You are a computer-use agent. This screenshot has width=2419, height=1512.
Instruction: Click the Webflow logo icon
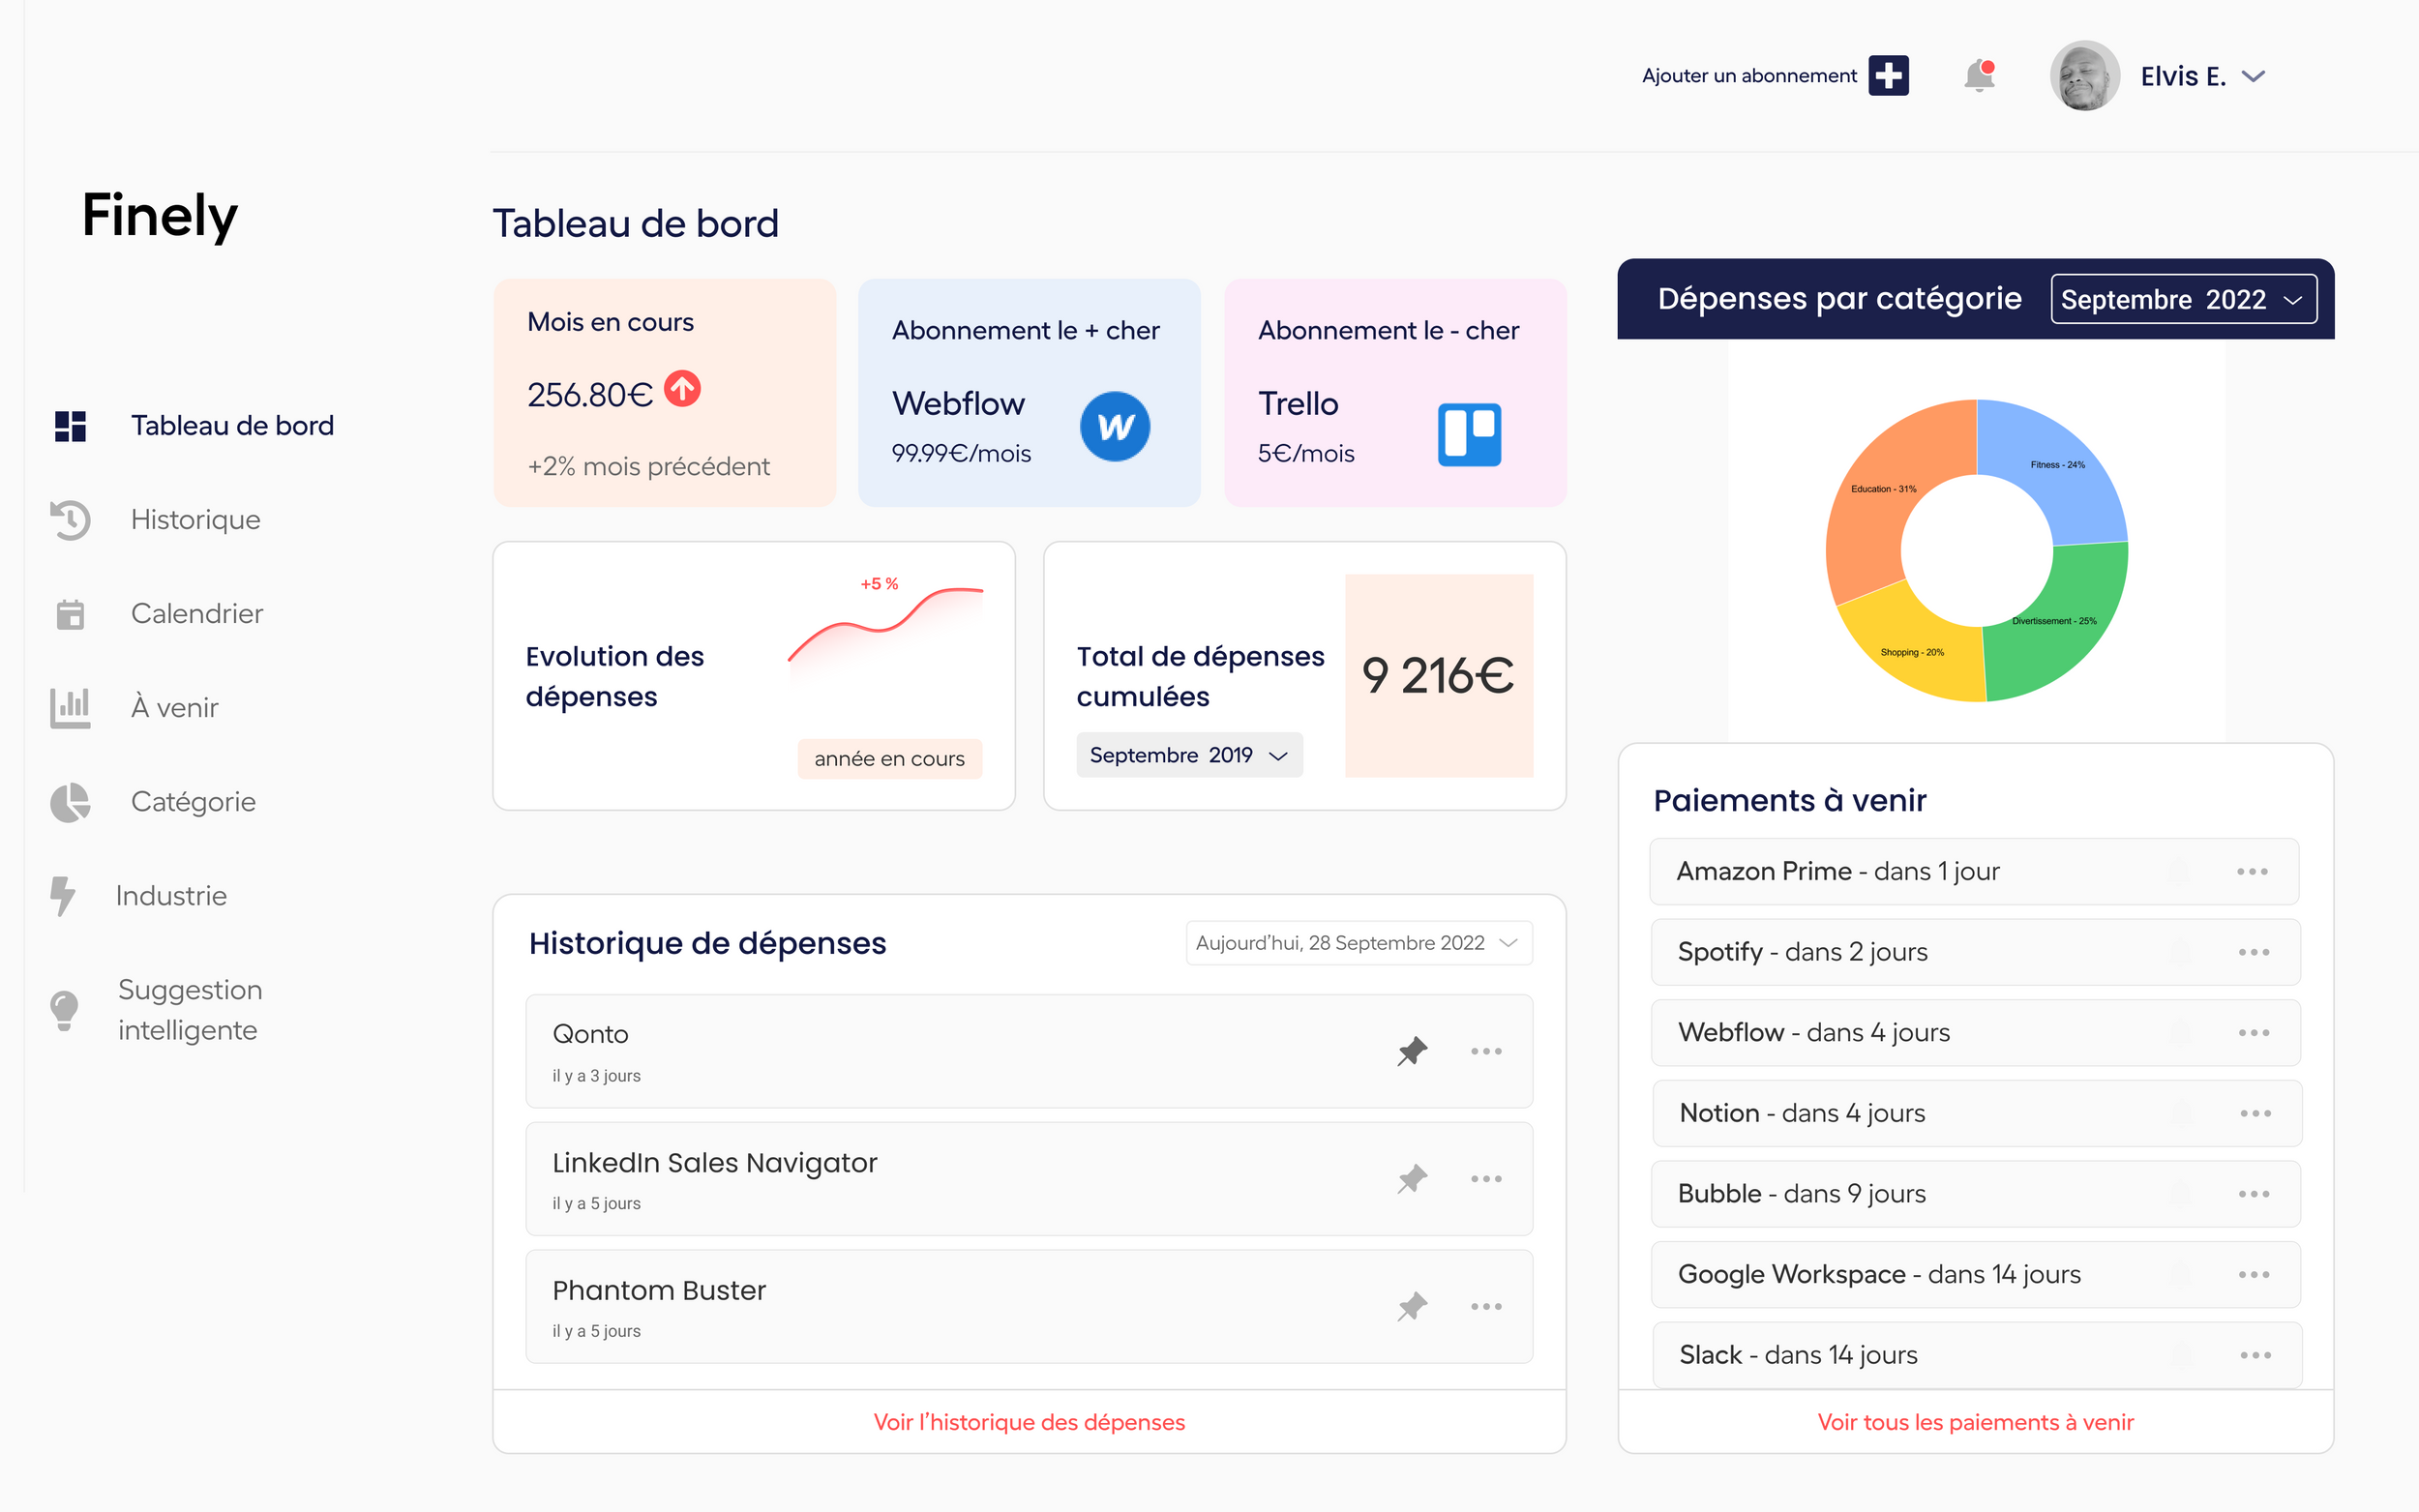tap(1114, 427)
